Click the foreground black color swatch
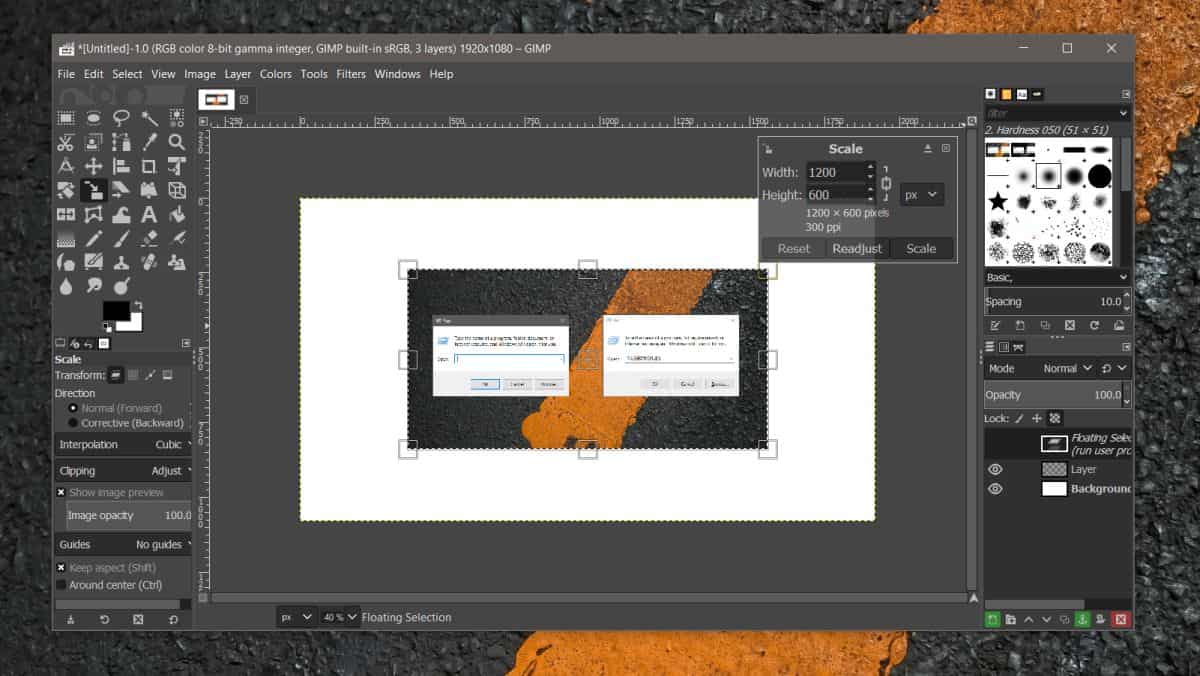1200x676 pixels. coord(115,311)
